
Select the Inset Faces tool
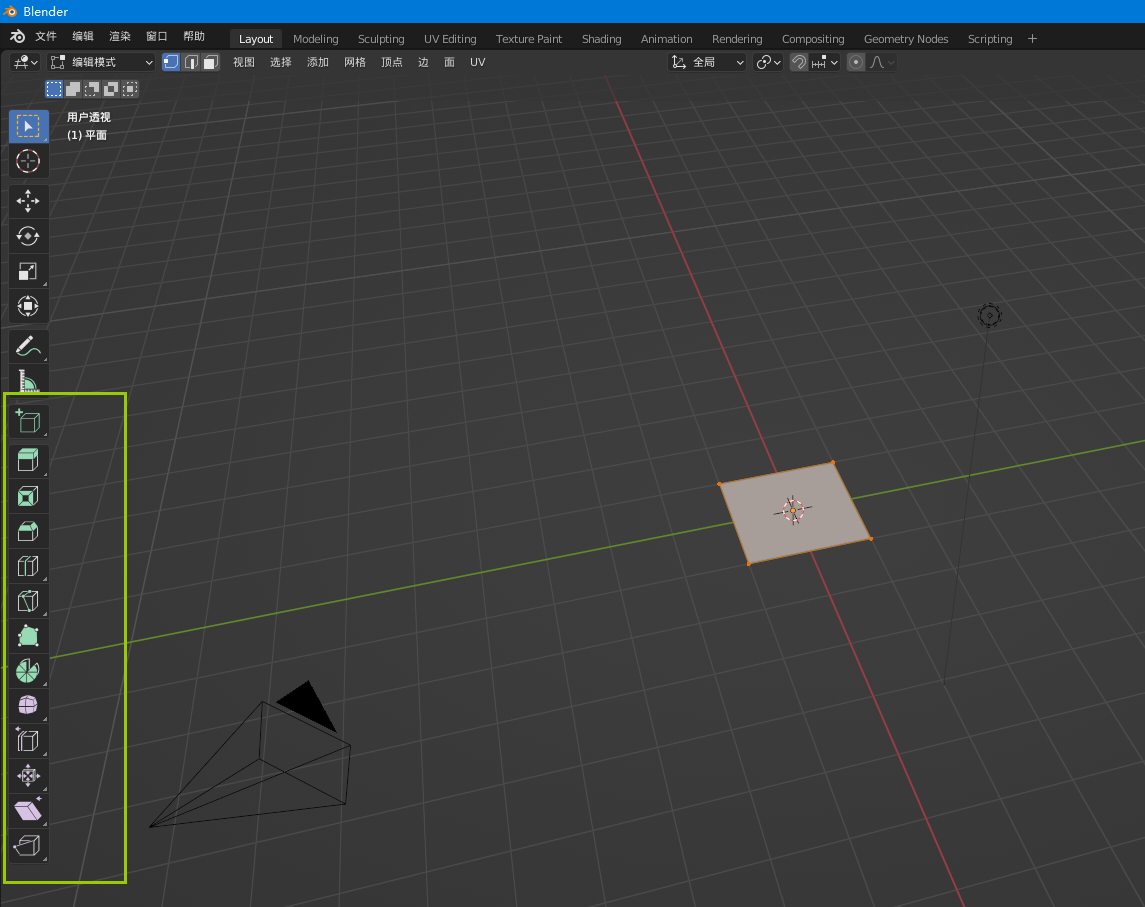(x=28, y=497)
